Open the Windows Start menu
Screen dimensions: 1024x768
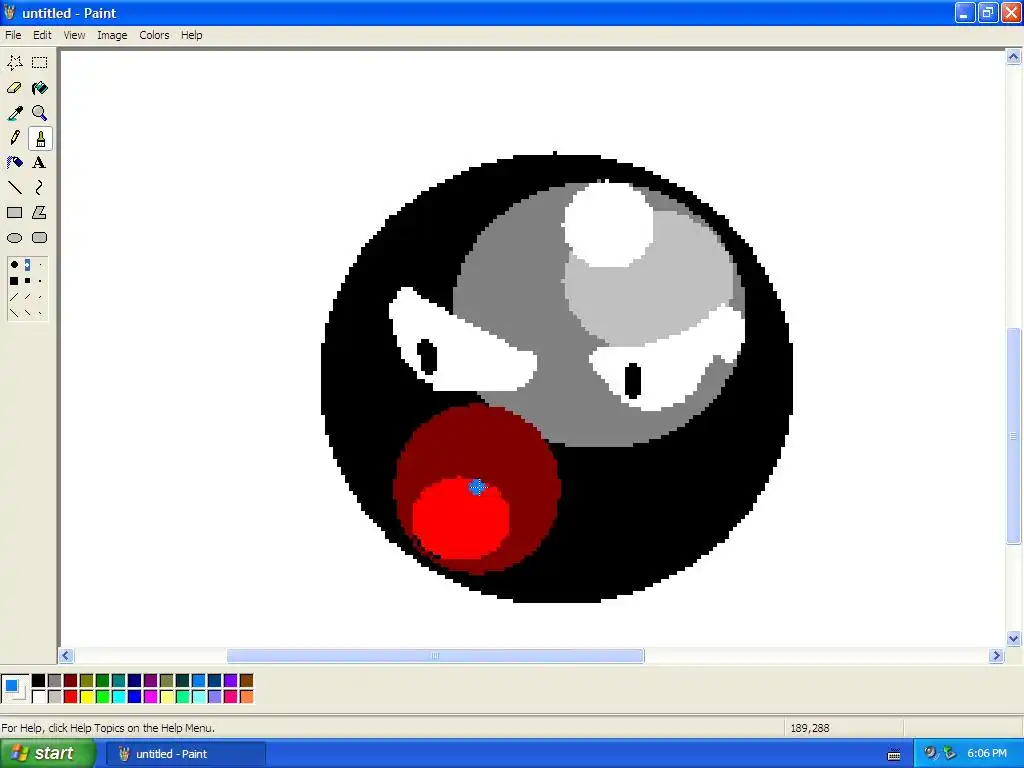point(47,754)
